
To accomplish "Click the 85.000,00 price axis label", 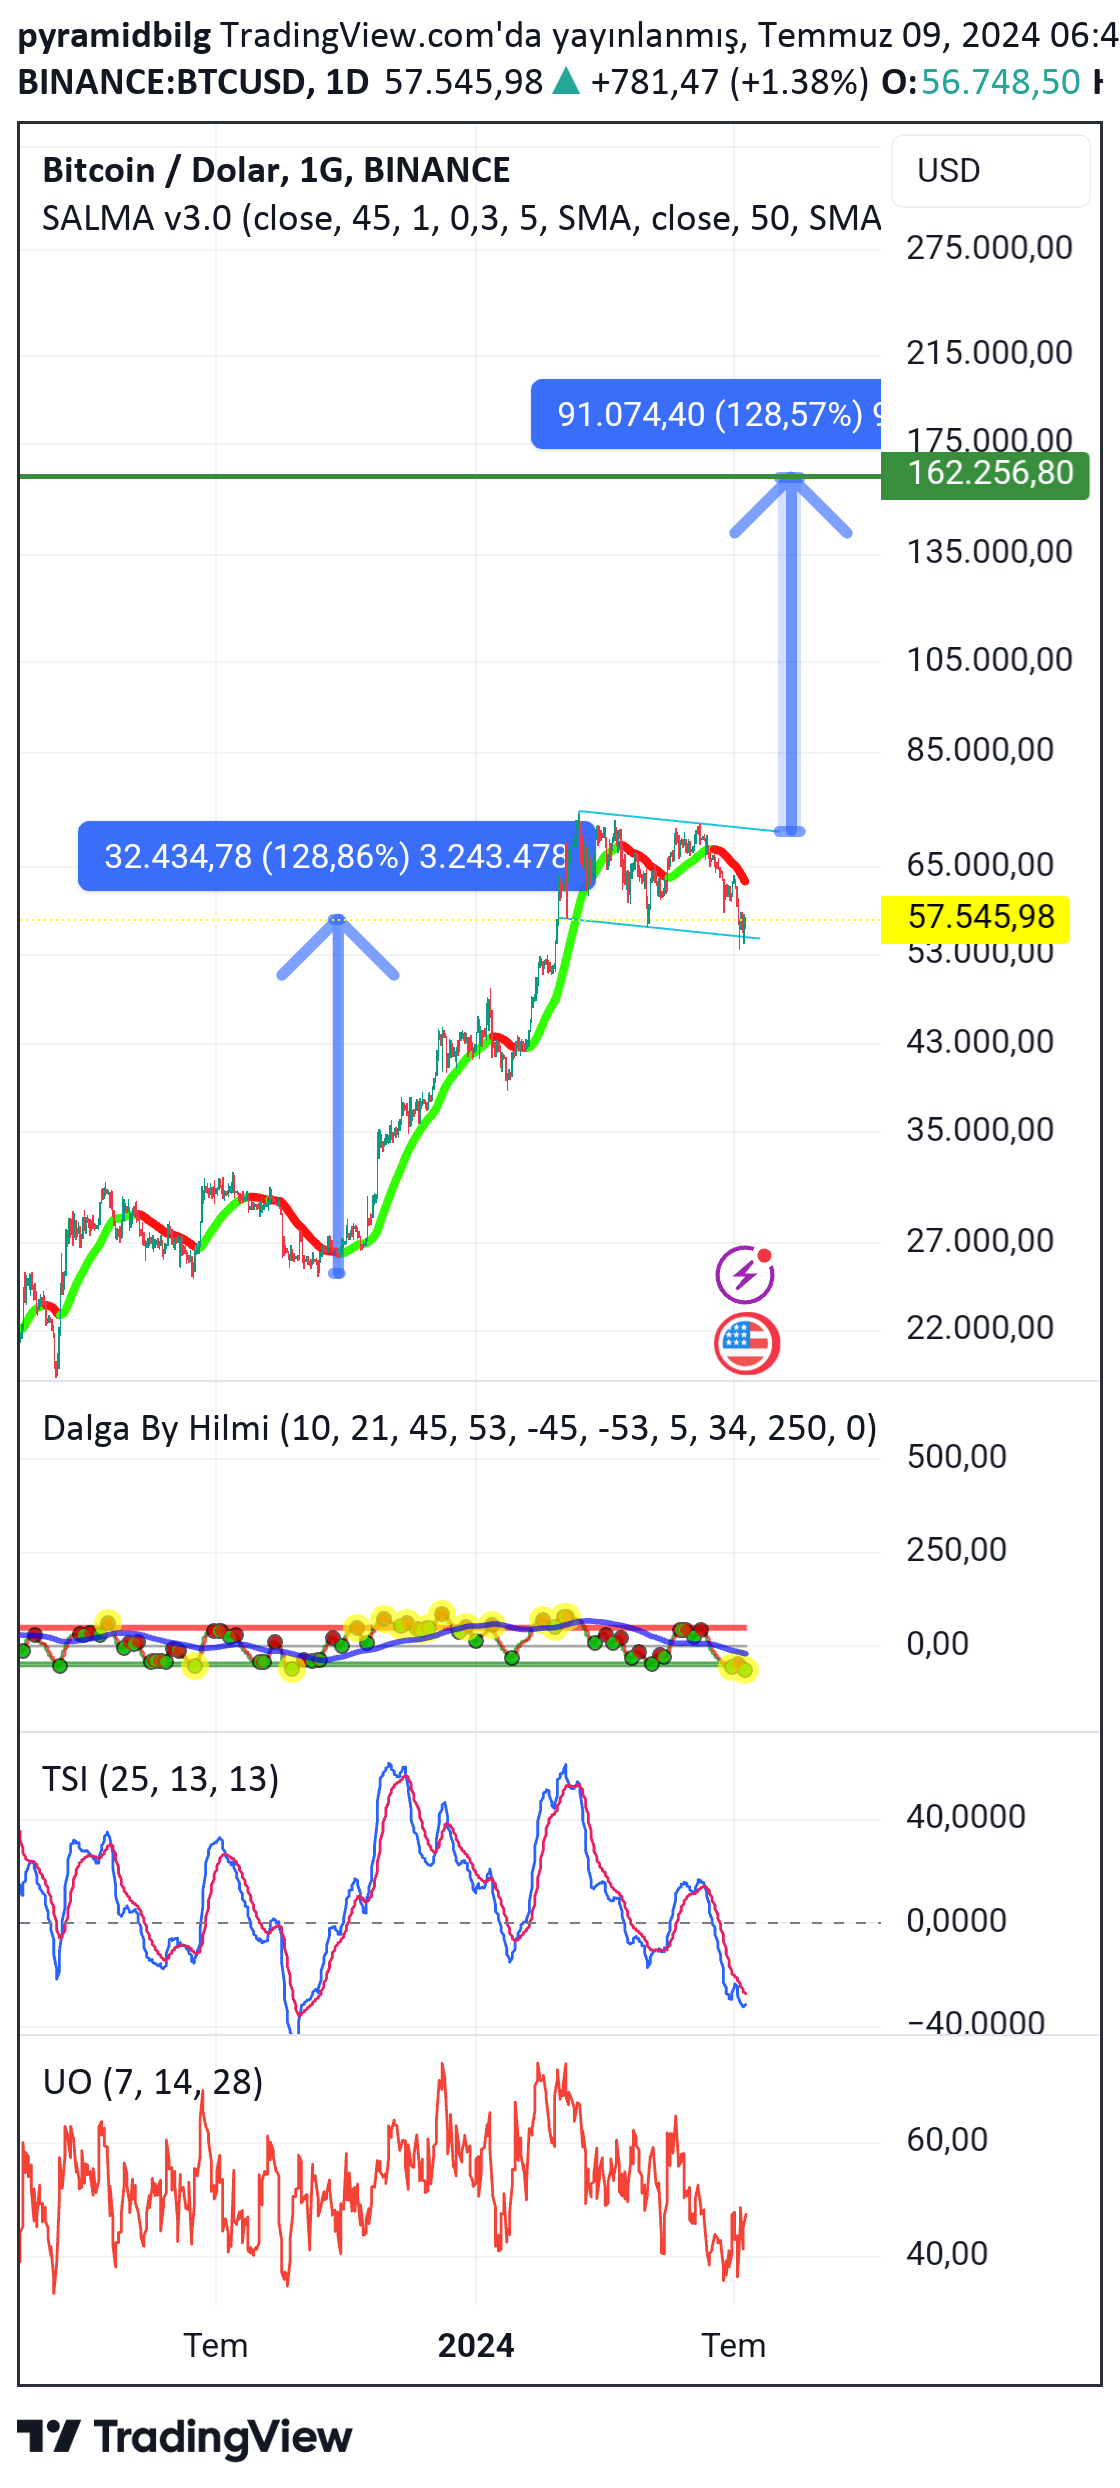I will [x=980, y=750].
